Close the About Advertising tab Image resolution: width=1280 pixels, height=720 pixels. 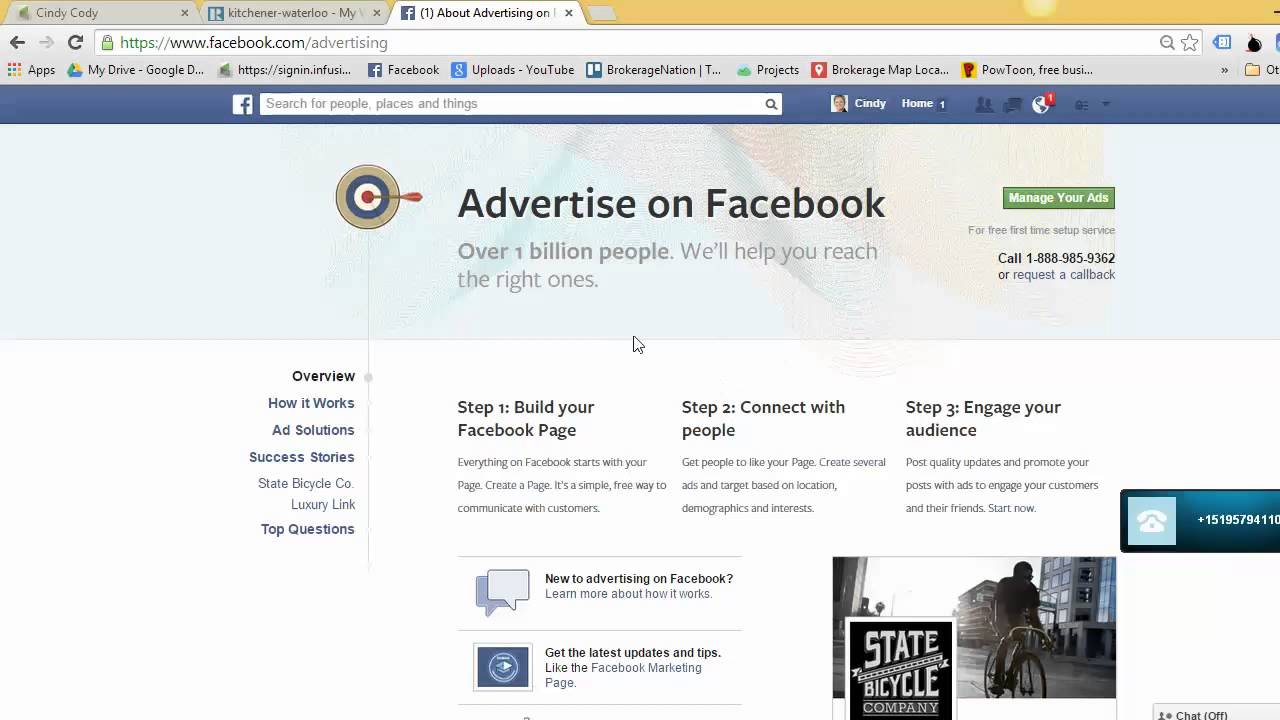(569, 13)
